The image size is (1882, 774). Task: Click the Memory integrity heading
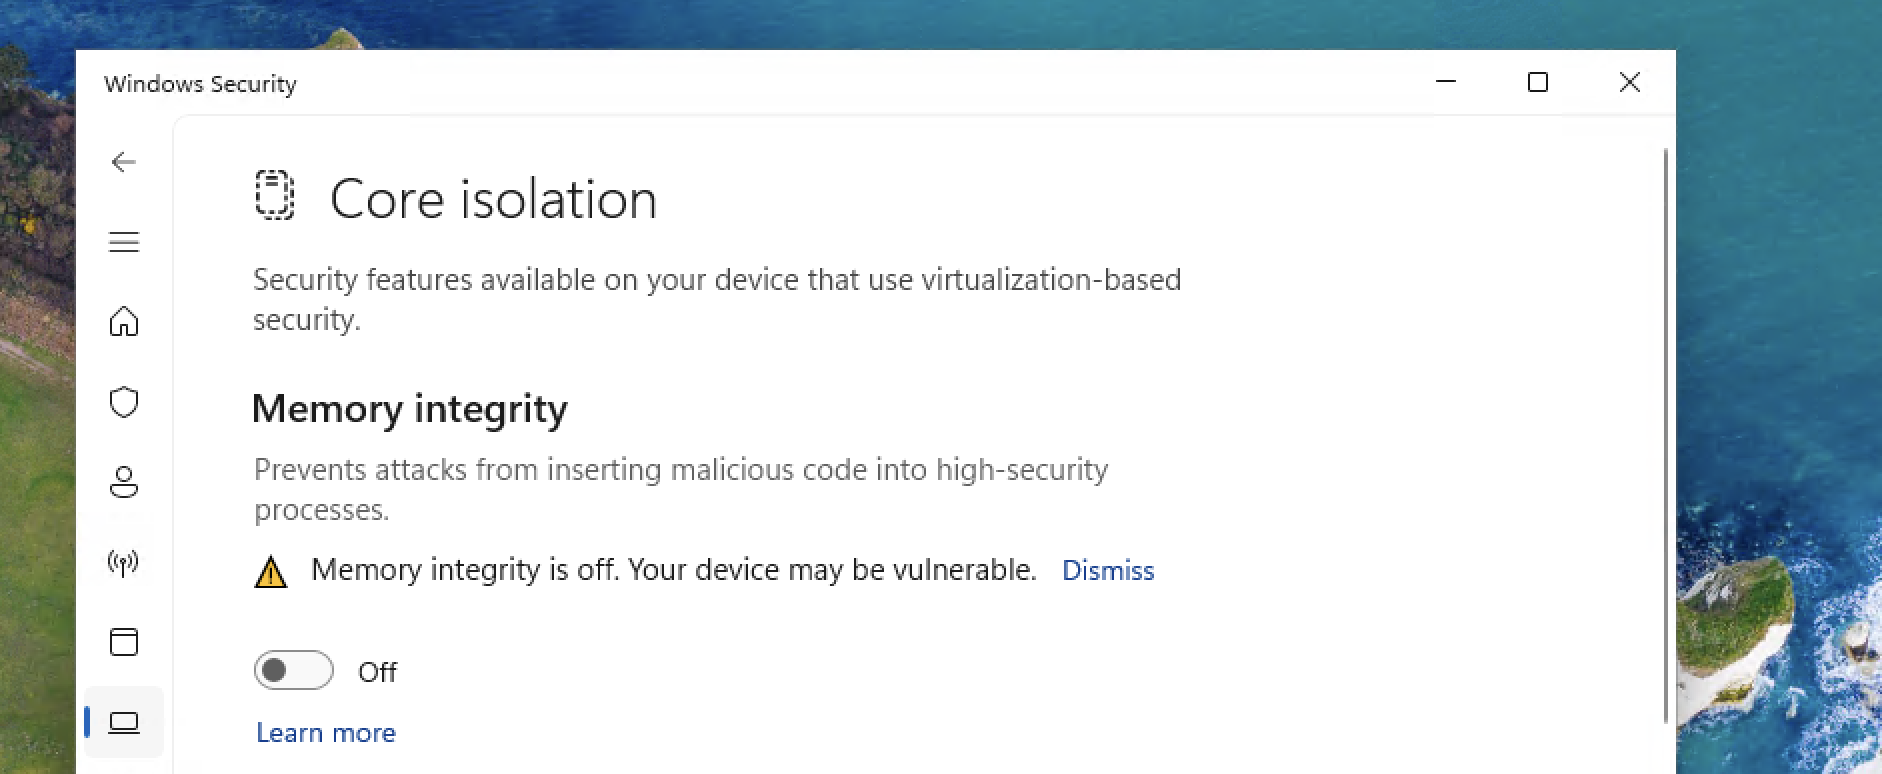410,409
